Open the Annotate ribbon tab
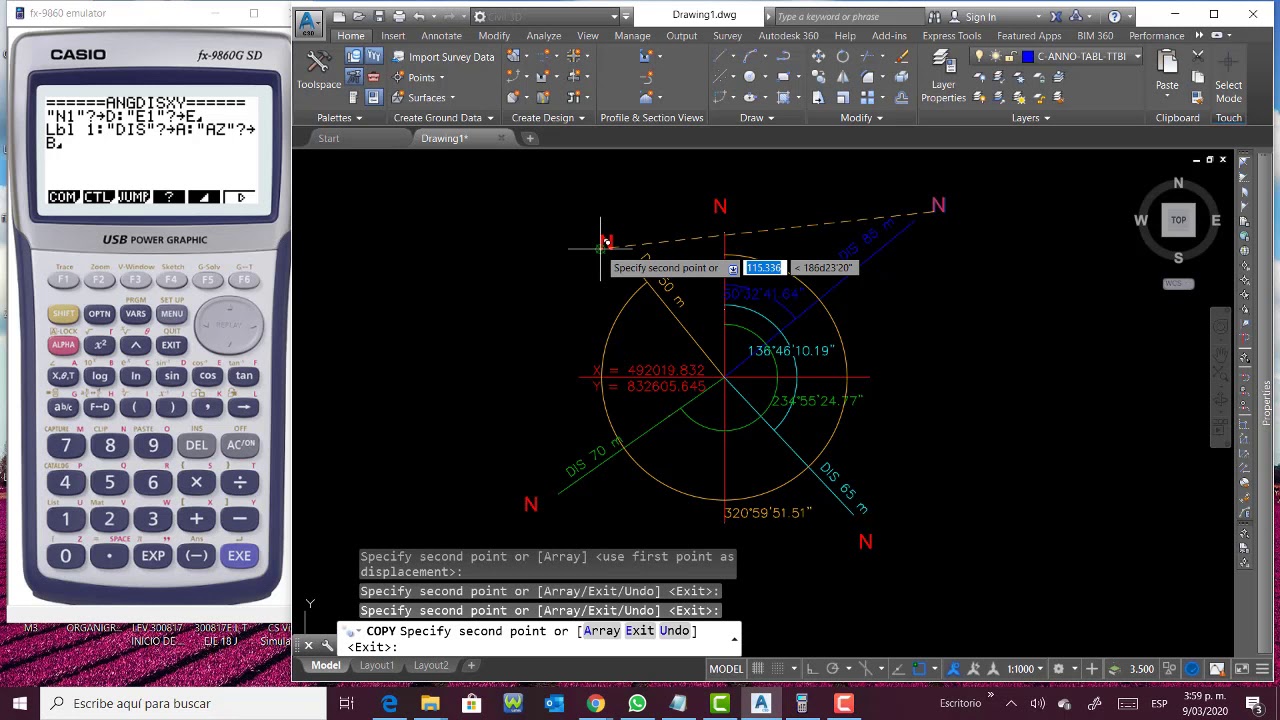Image resolution: width=1280 pixels, height=720 pixels. coord(441,36)
